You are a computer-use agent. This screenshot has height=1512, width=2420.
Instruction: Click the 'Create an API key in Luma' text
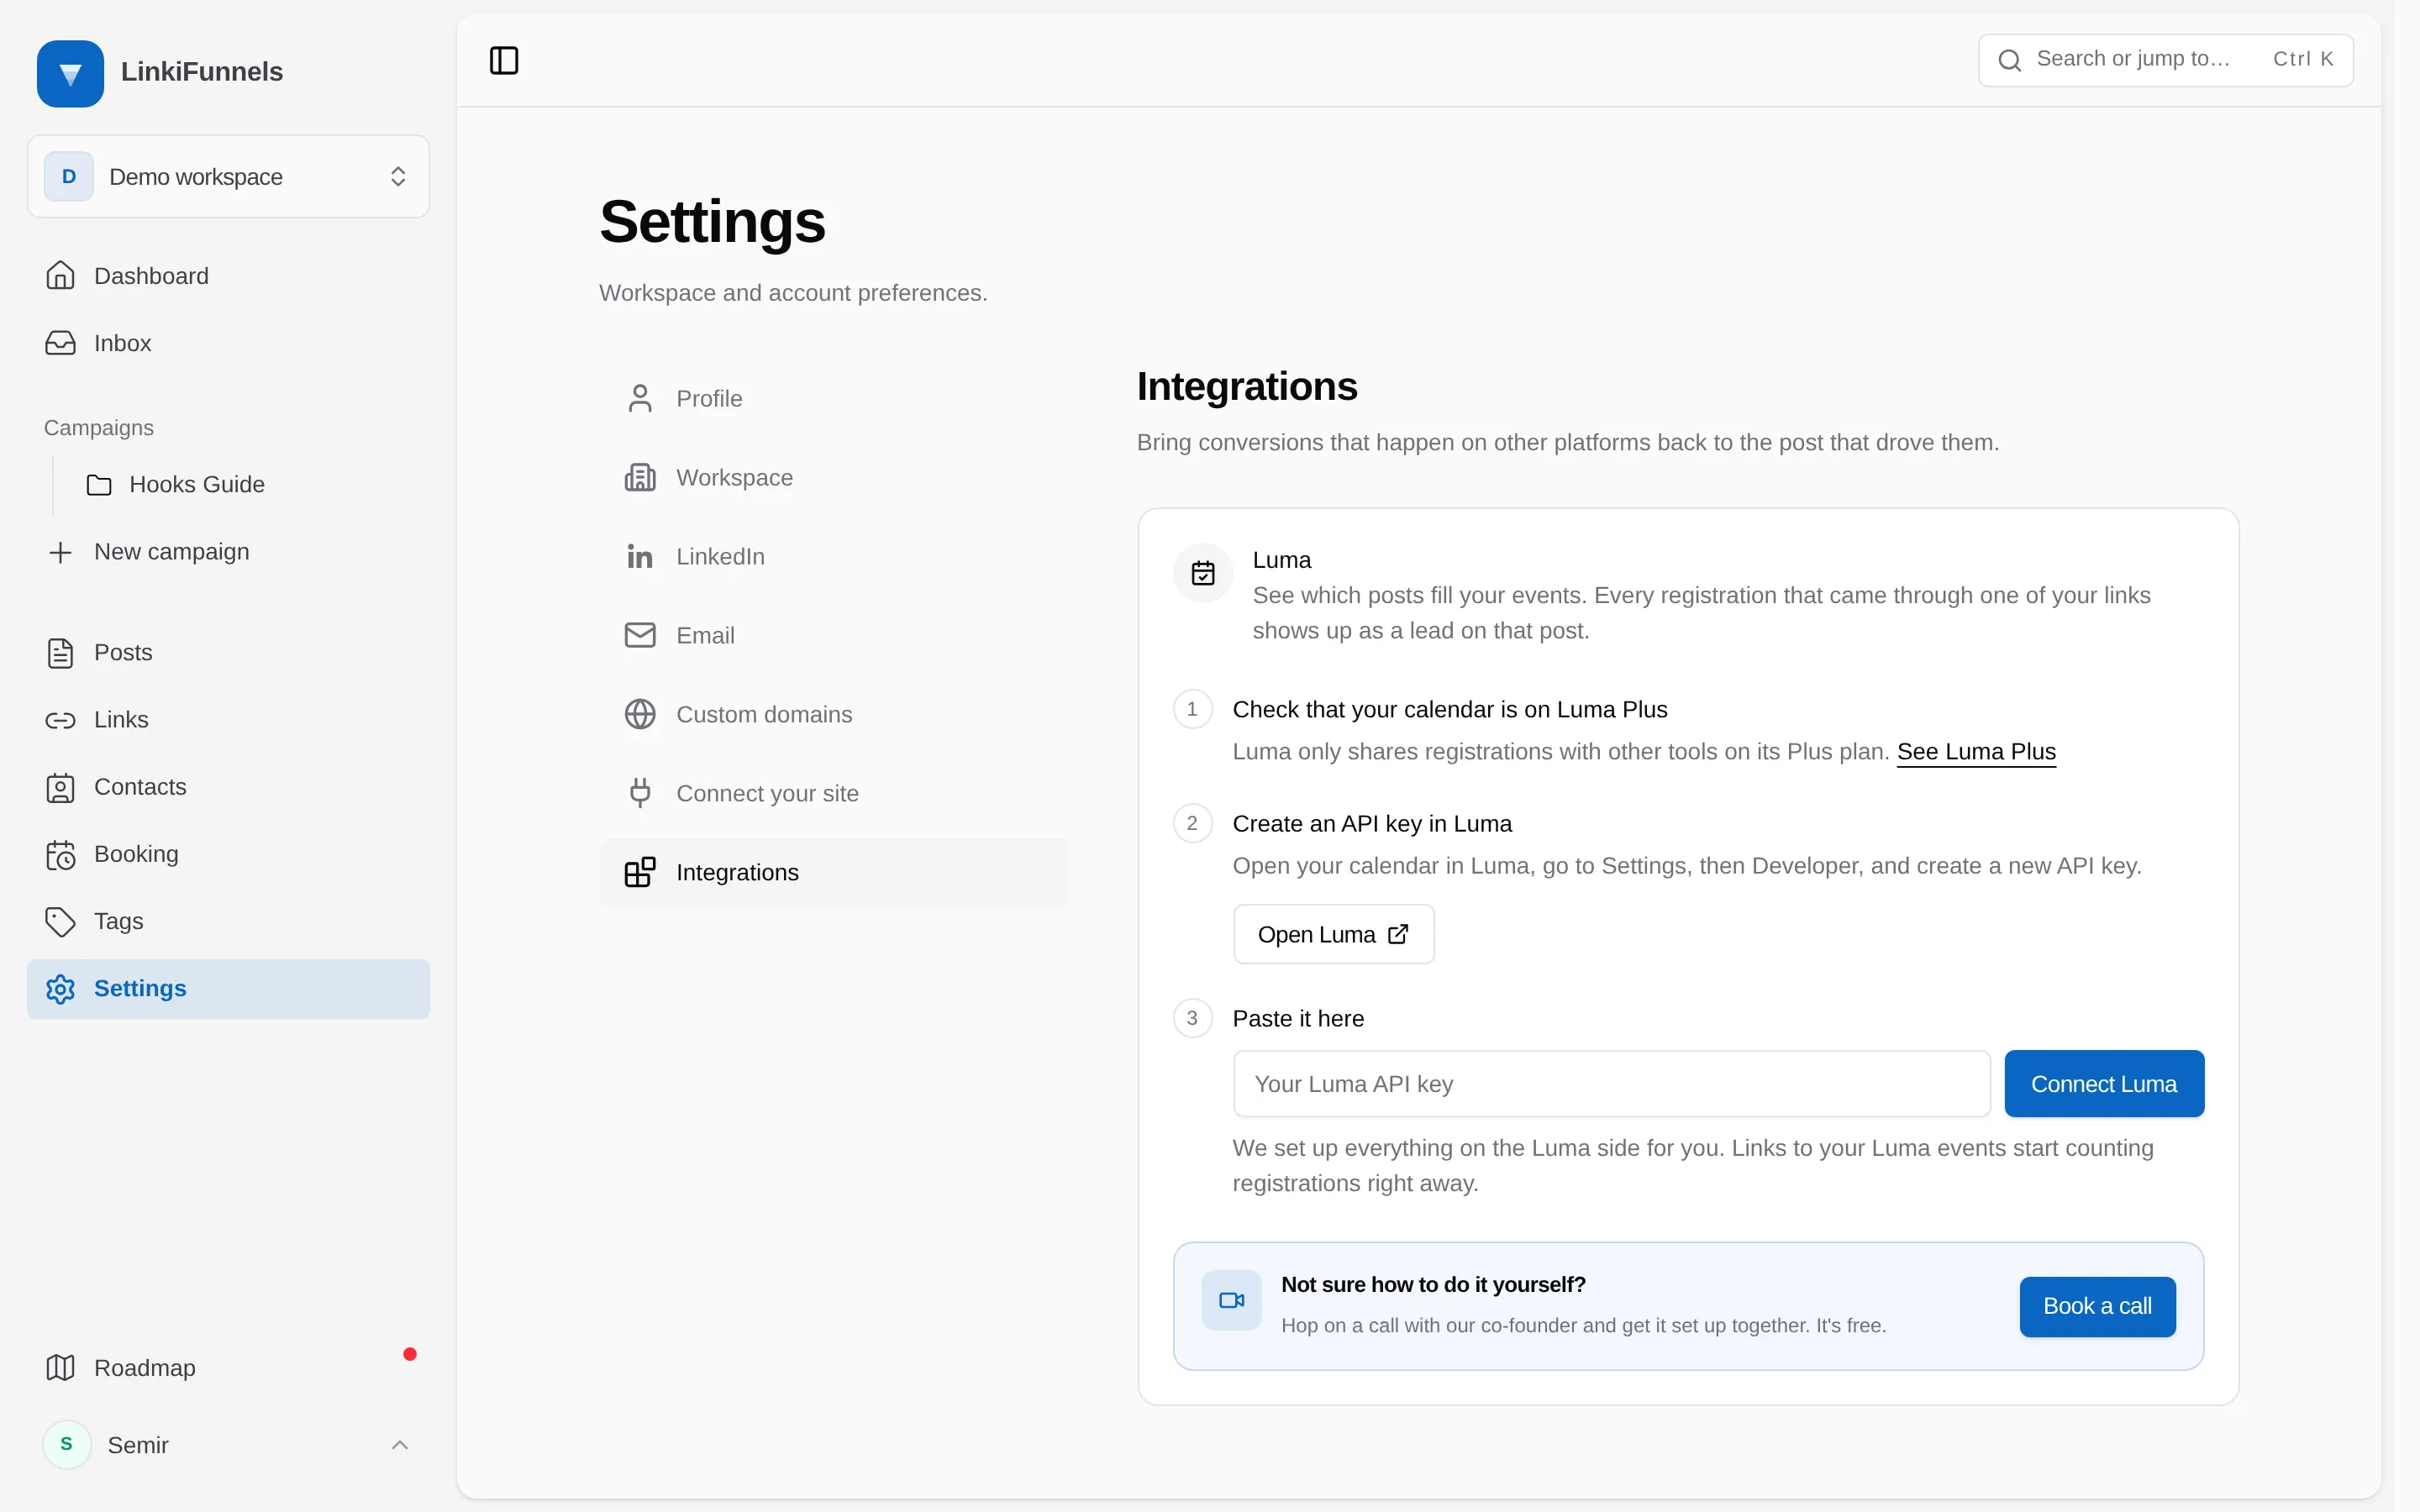coord(1372,823)
